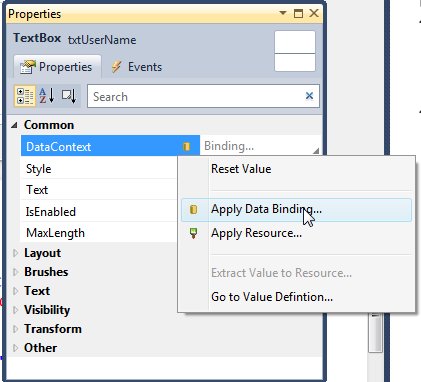This screenshot has height=382, width=421.
Task: Choose Reset Value from context menu
Action: (241, 169)
